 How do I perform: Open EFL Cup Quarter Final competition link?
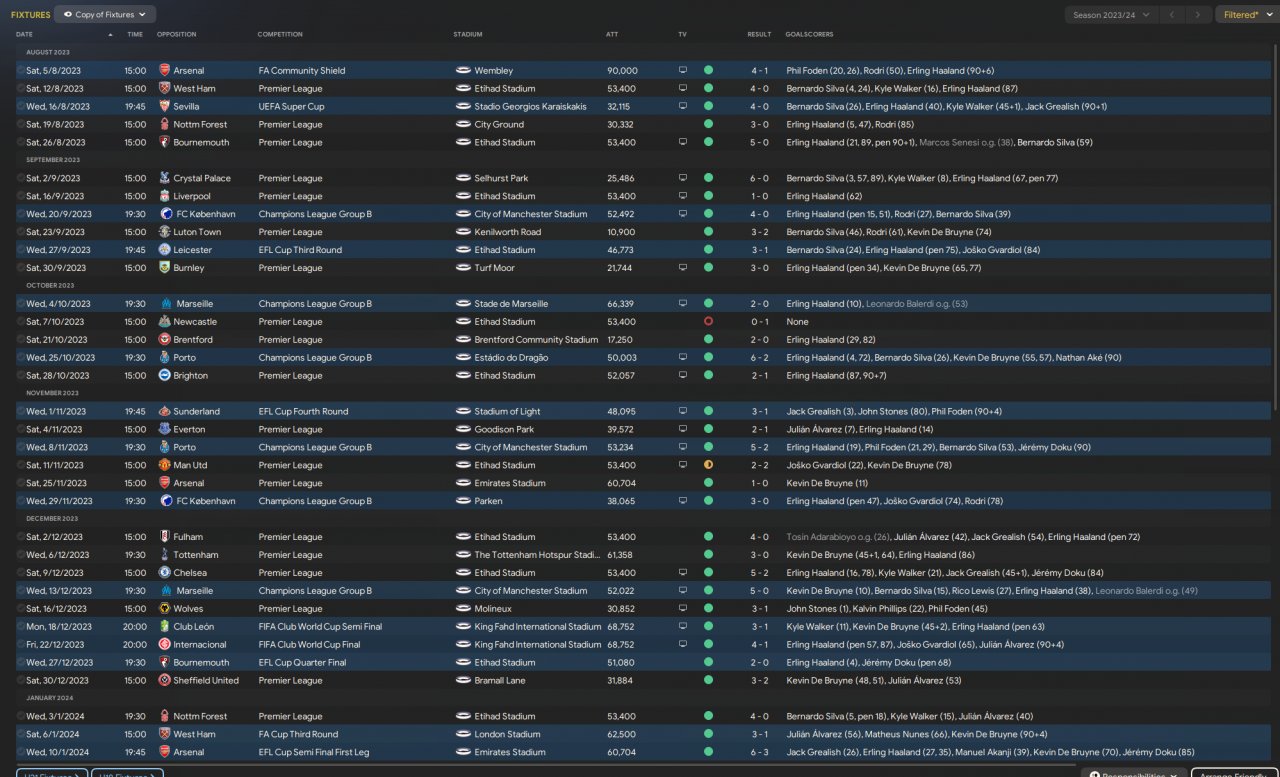click(x=302, y=662)
